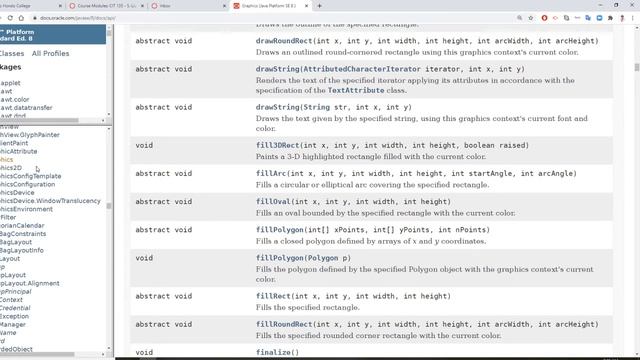Select the awt.color package
This screenshot has height=360, width=640.
[x=15, y=100]
